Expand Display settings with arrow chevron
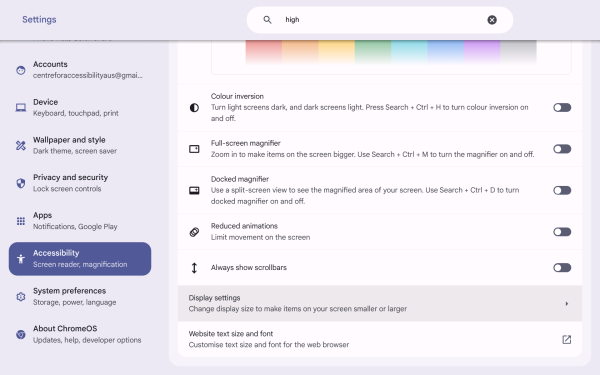 pyautogui.click(x=567, y=303)
